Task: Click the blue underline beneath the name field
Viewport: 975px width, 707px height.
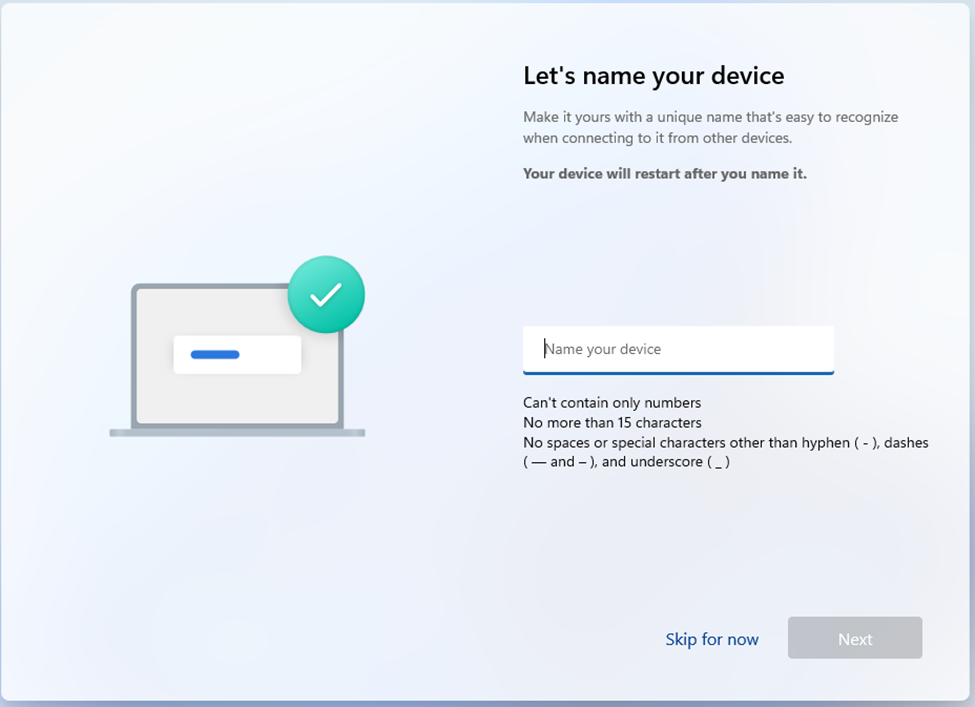Action: tap(678, 372)
